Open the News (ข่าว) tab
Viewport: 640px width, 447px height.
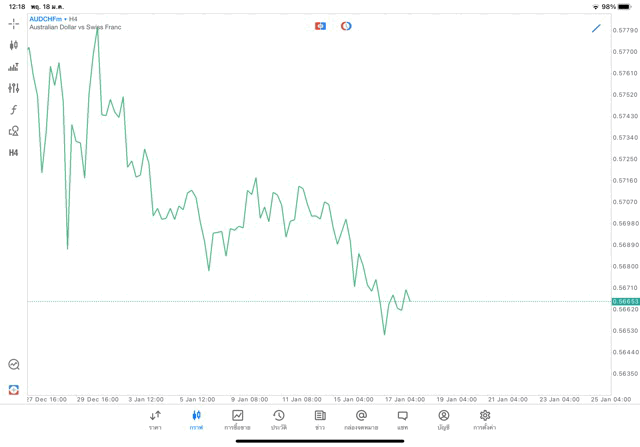[320, 419]
